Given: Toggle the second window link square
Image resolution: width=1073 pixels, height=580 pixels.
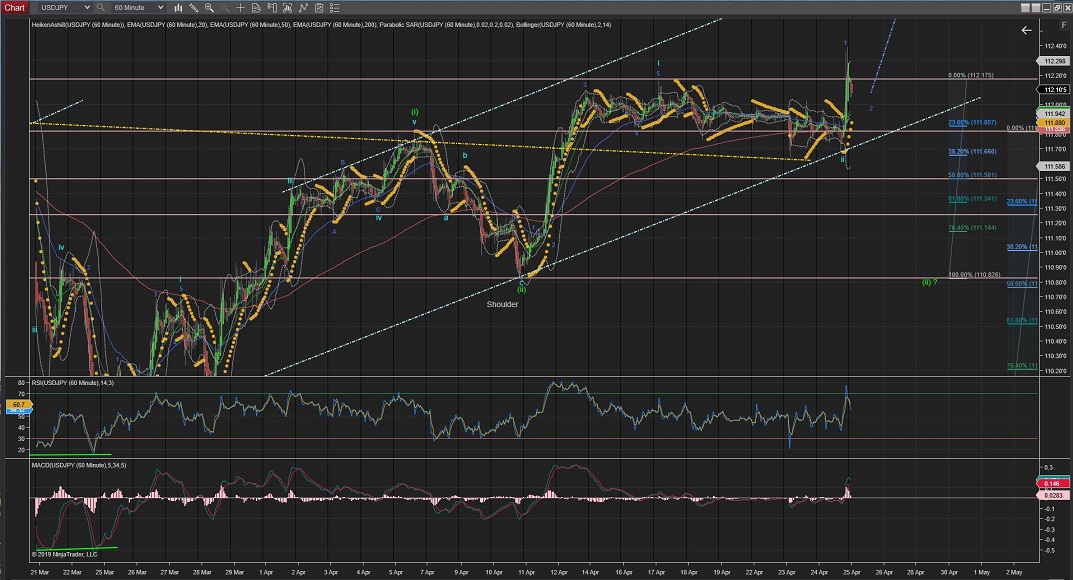Looking at the screenshot, I should click(1036, 8).
